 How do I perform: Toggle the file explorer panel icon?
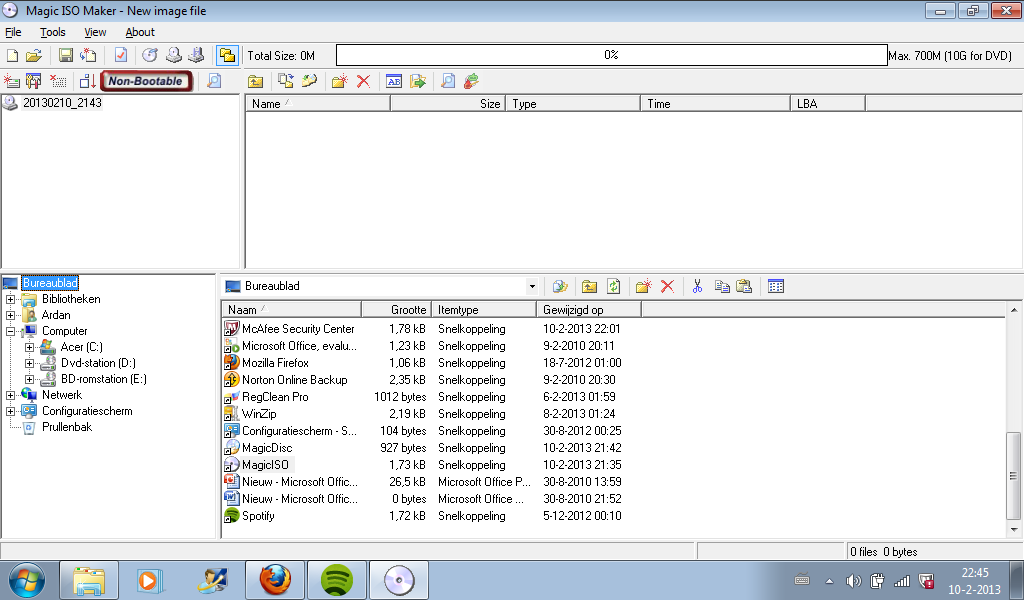point(227,55)
